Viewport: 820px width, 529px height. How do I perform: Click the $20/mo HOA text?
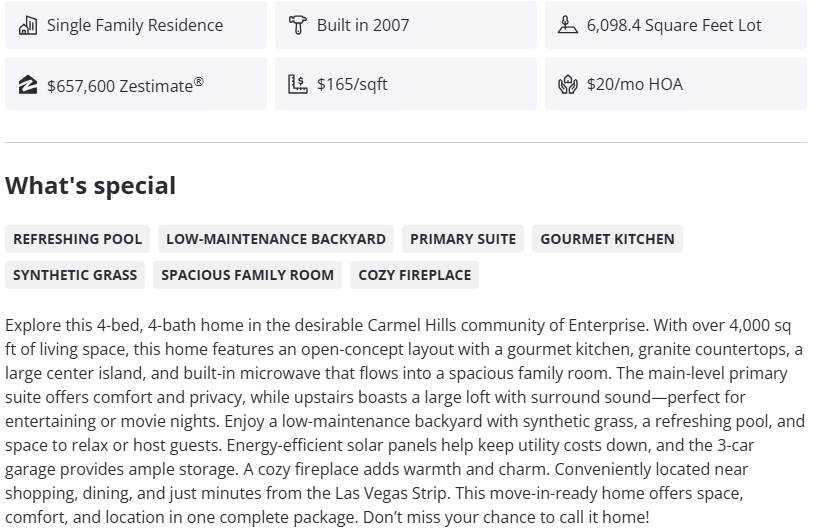[x=635, y=84]
